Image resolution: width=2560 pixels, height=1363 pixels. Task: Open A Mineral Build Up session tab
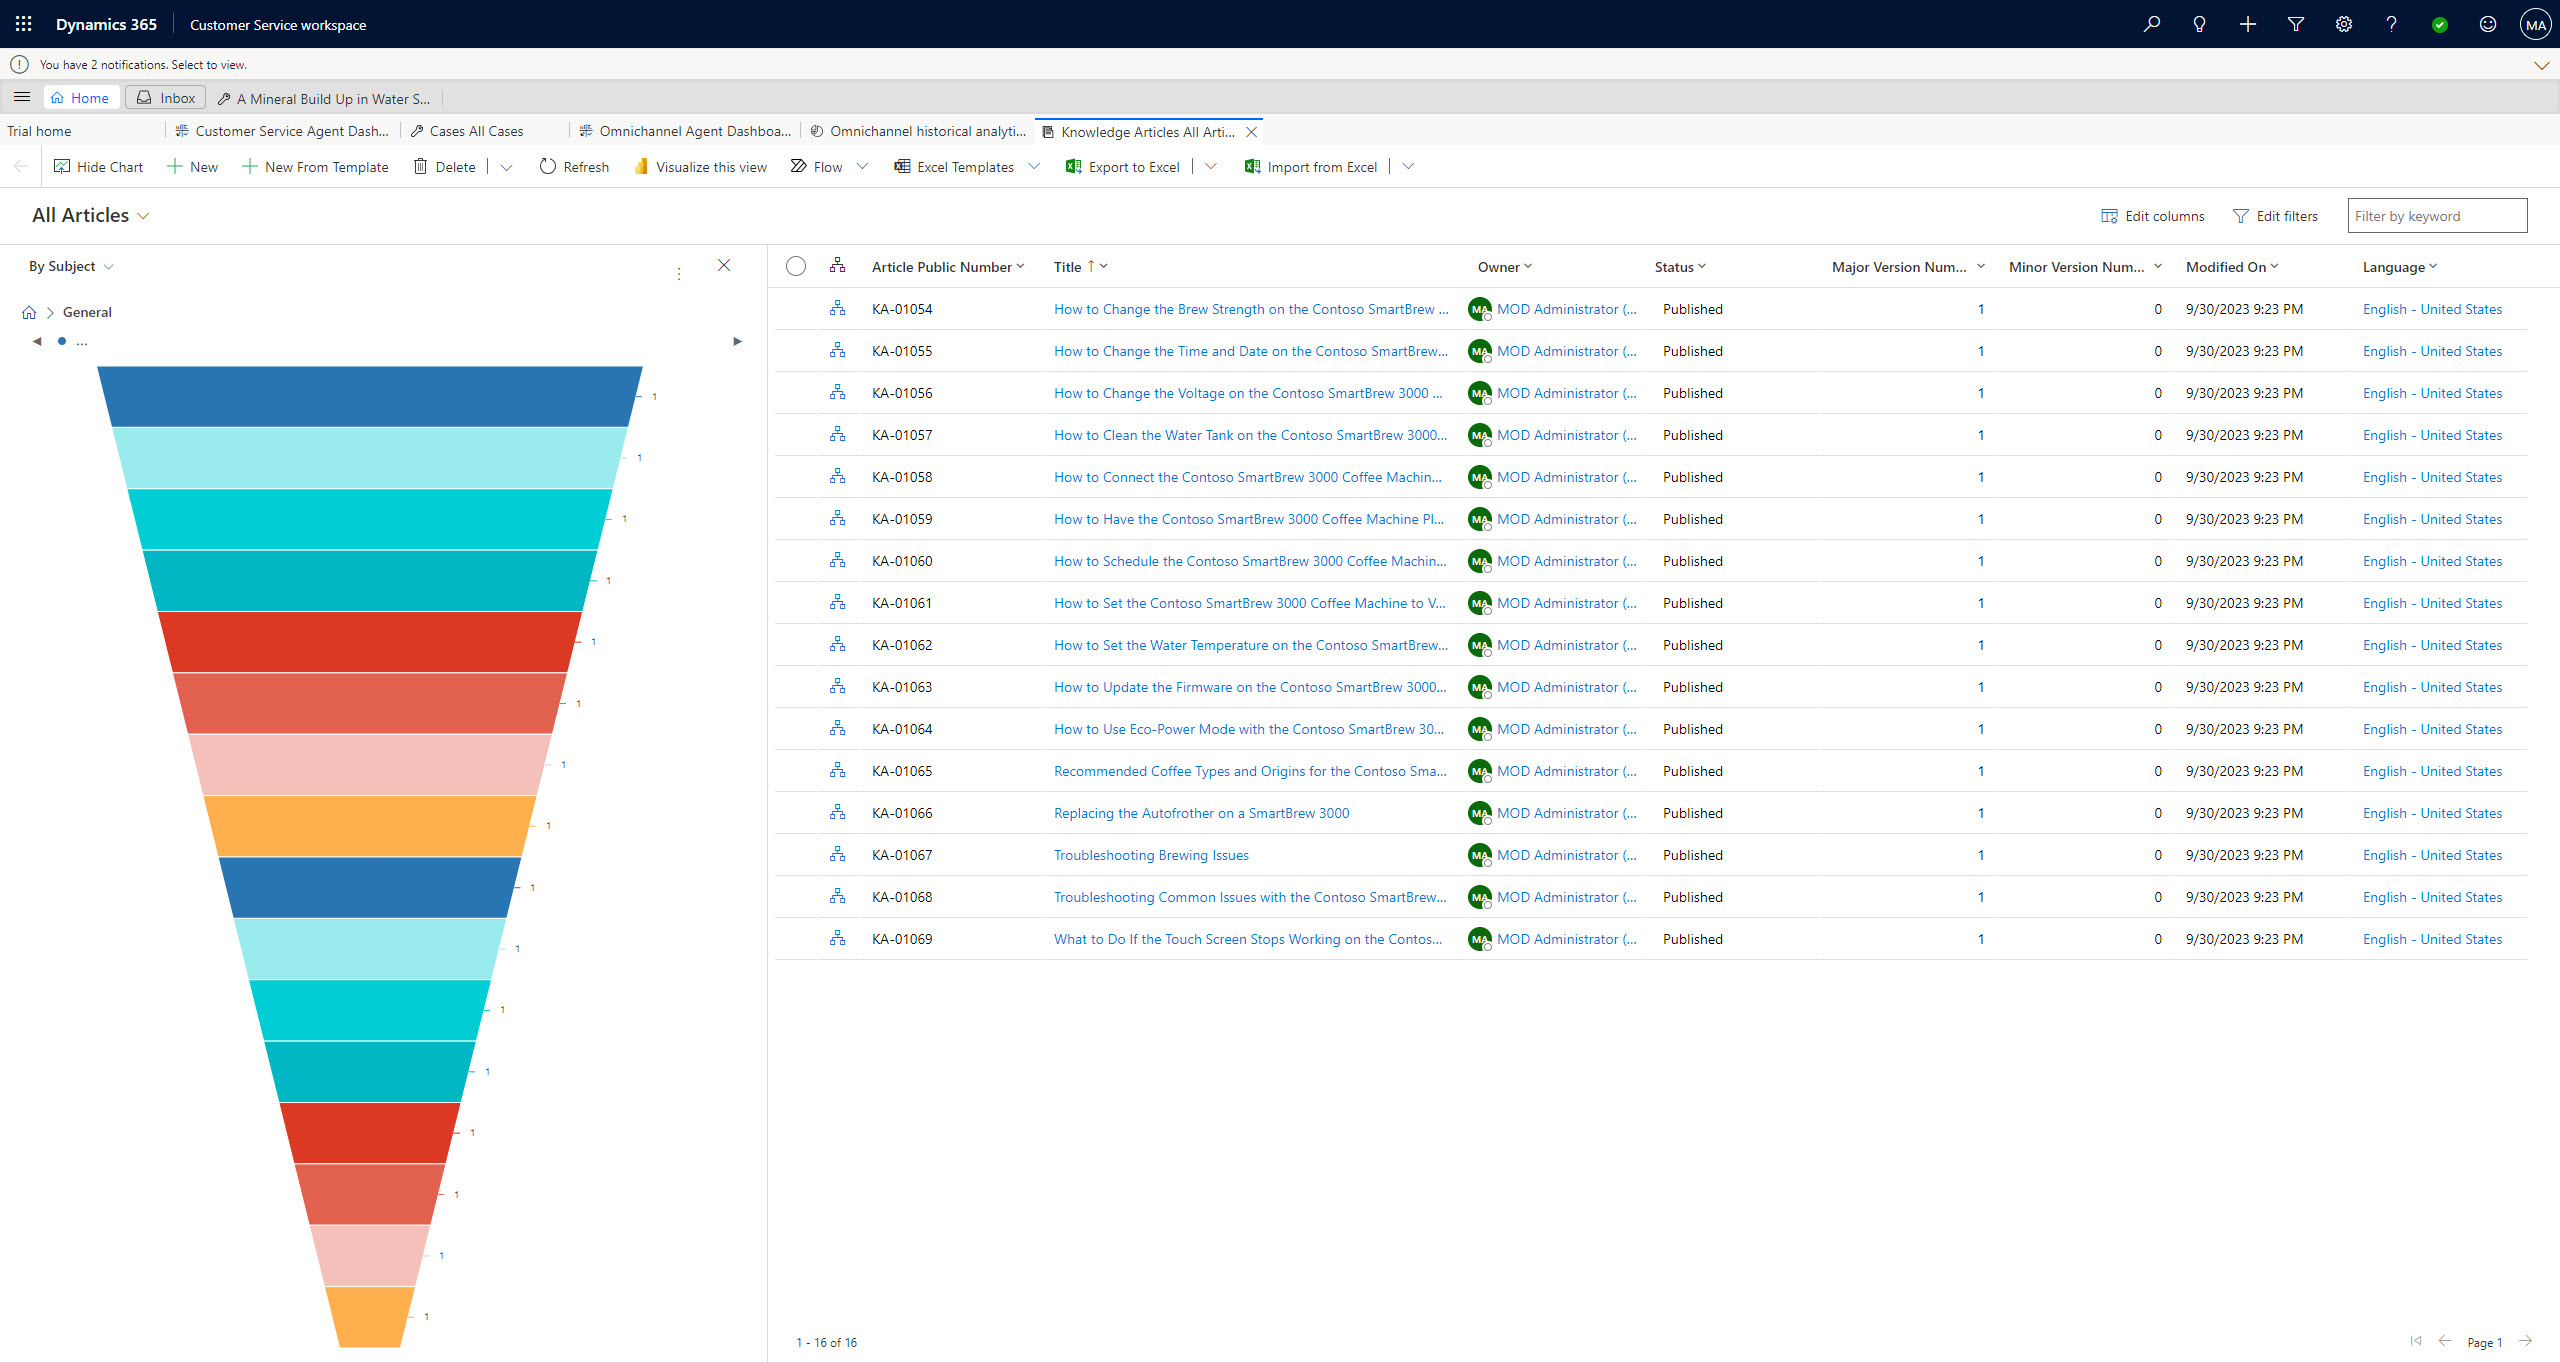(x=325, y=98)
